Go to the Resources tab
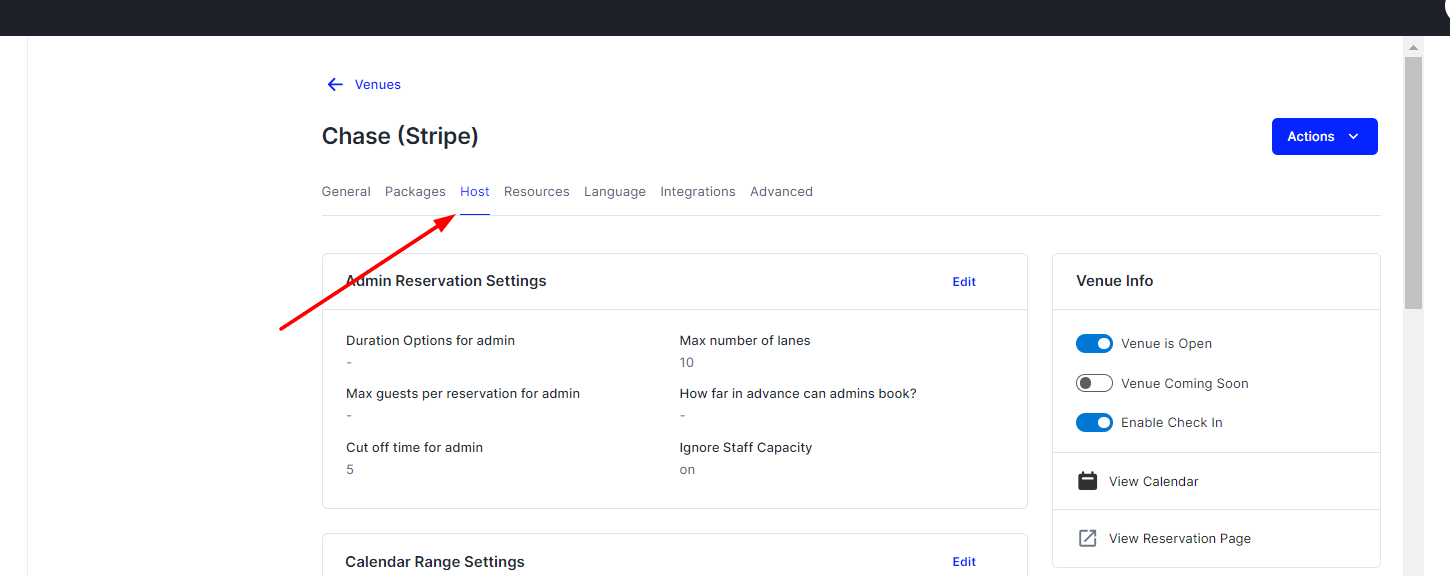1450x576 pixels. [537, 192]
